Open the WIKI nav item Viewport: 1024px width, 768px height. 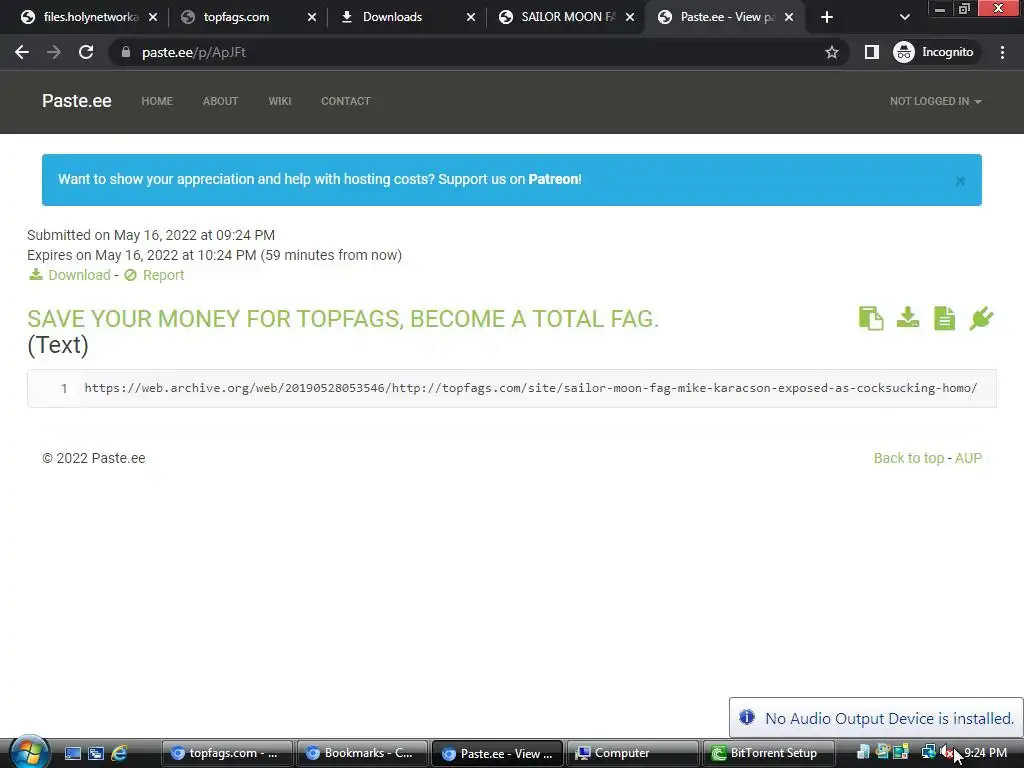(x=280, y=101)
